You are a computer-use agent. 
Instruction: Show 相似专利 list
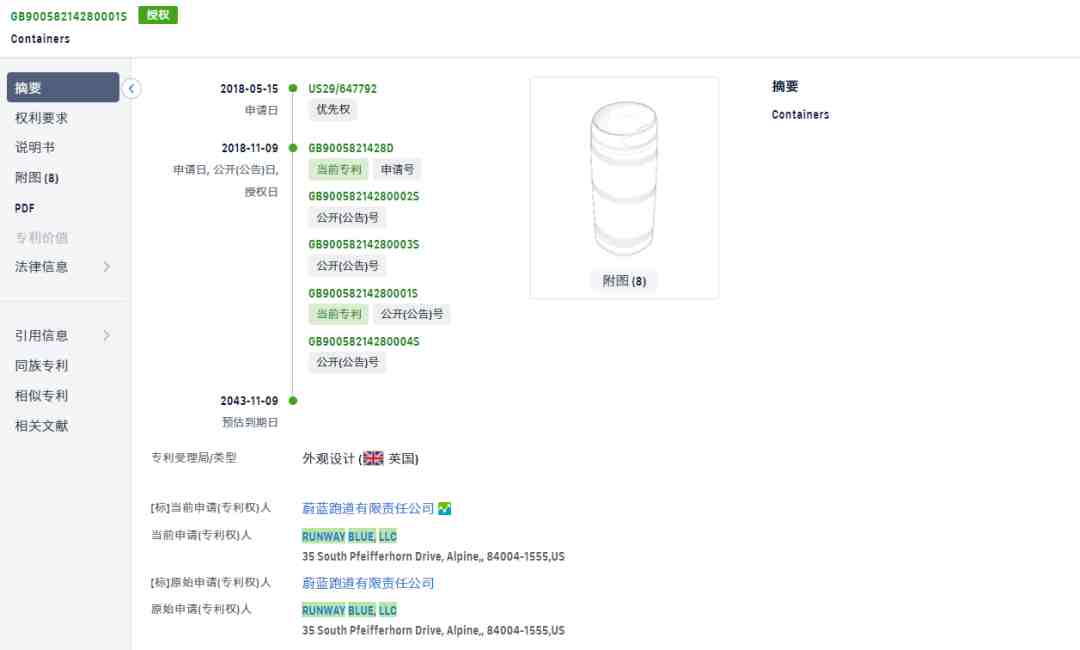42,396
